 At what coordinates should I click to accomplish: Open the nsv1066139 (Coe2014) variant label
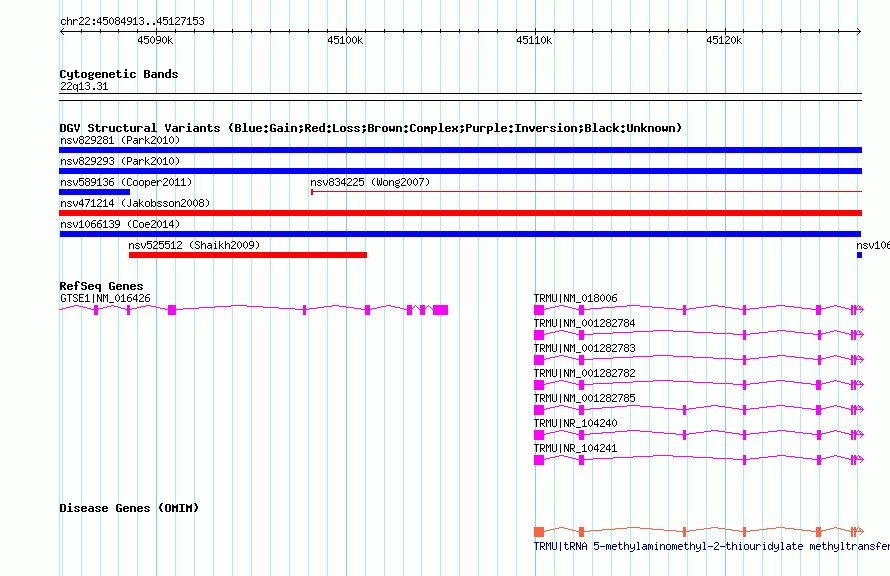pos(120,224)
